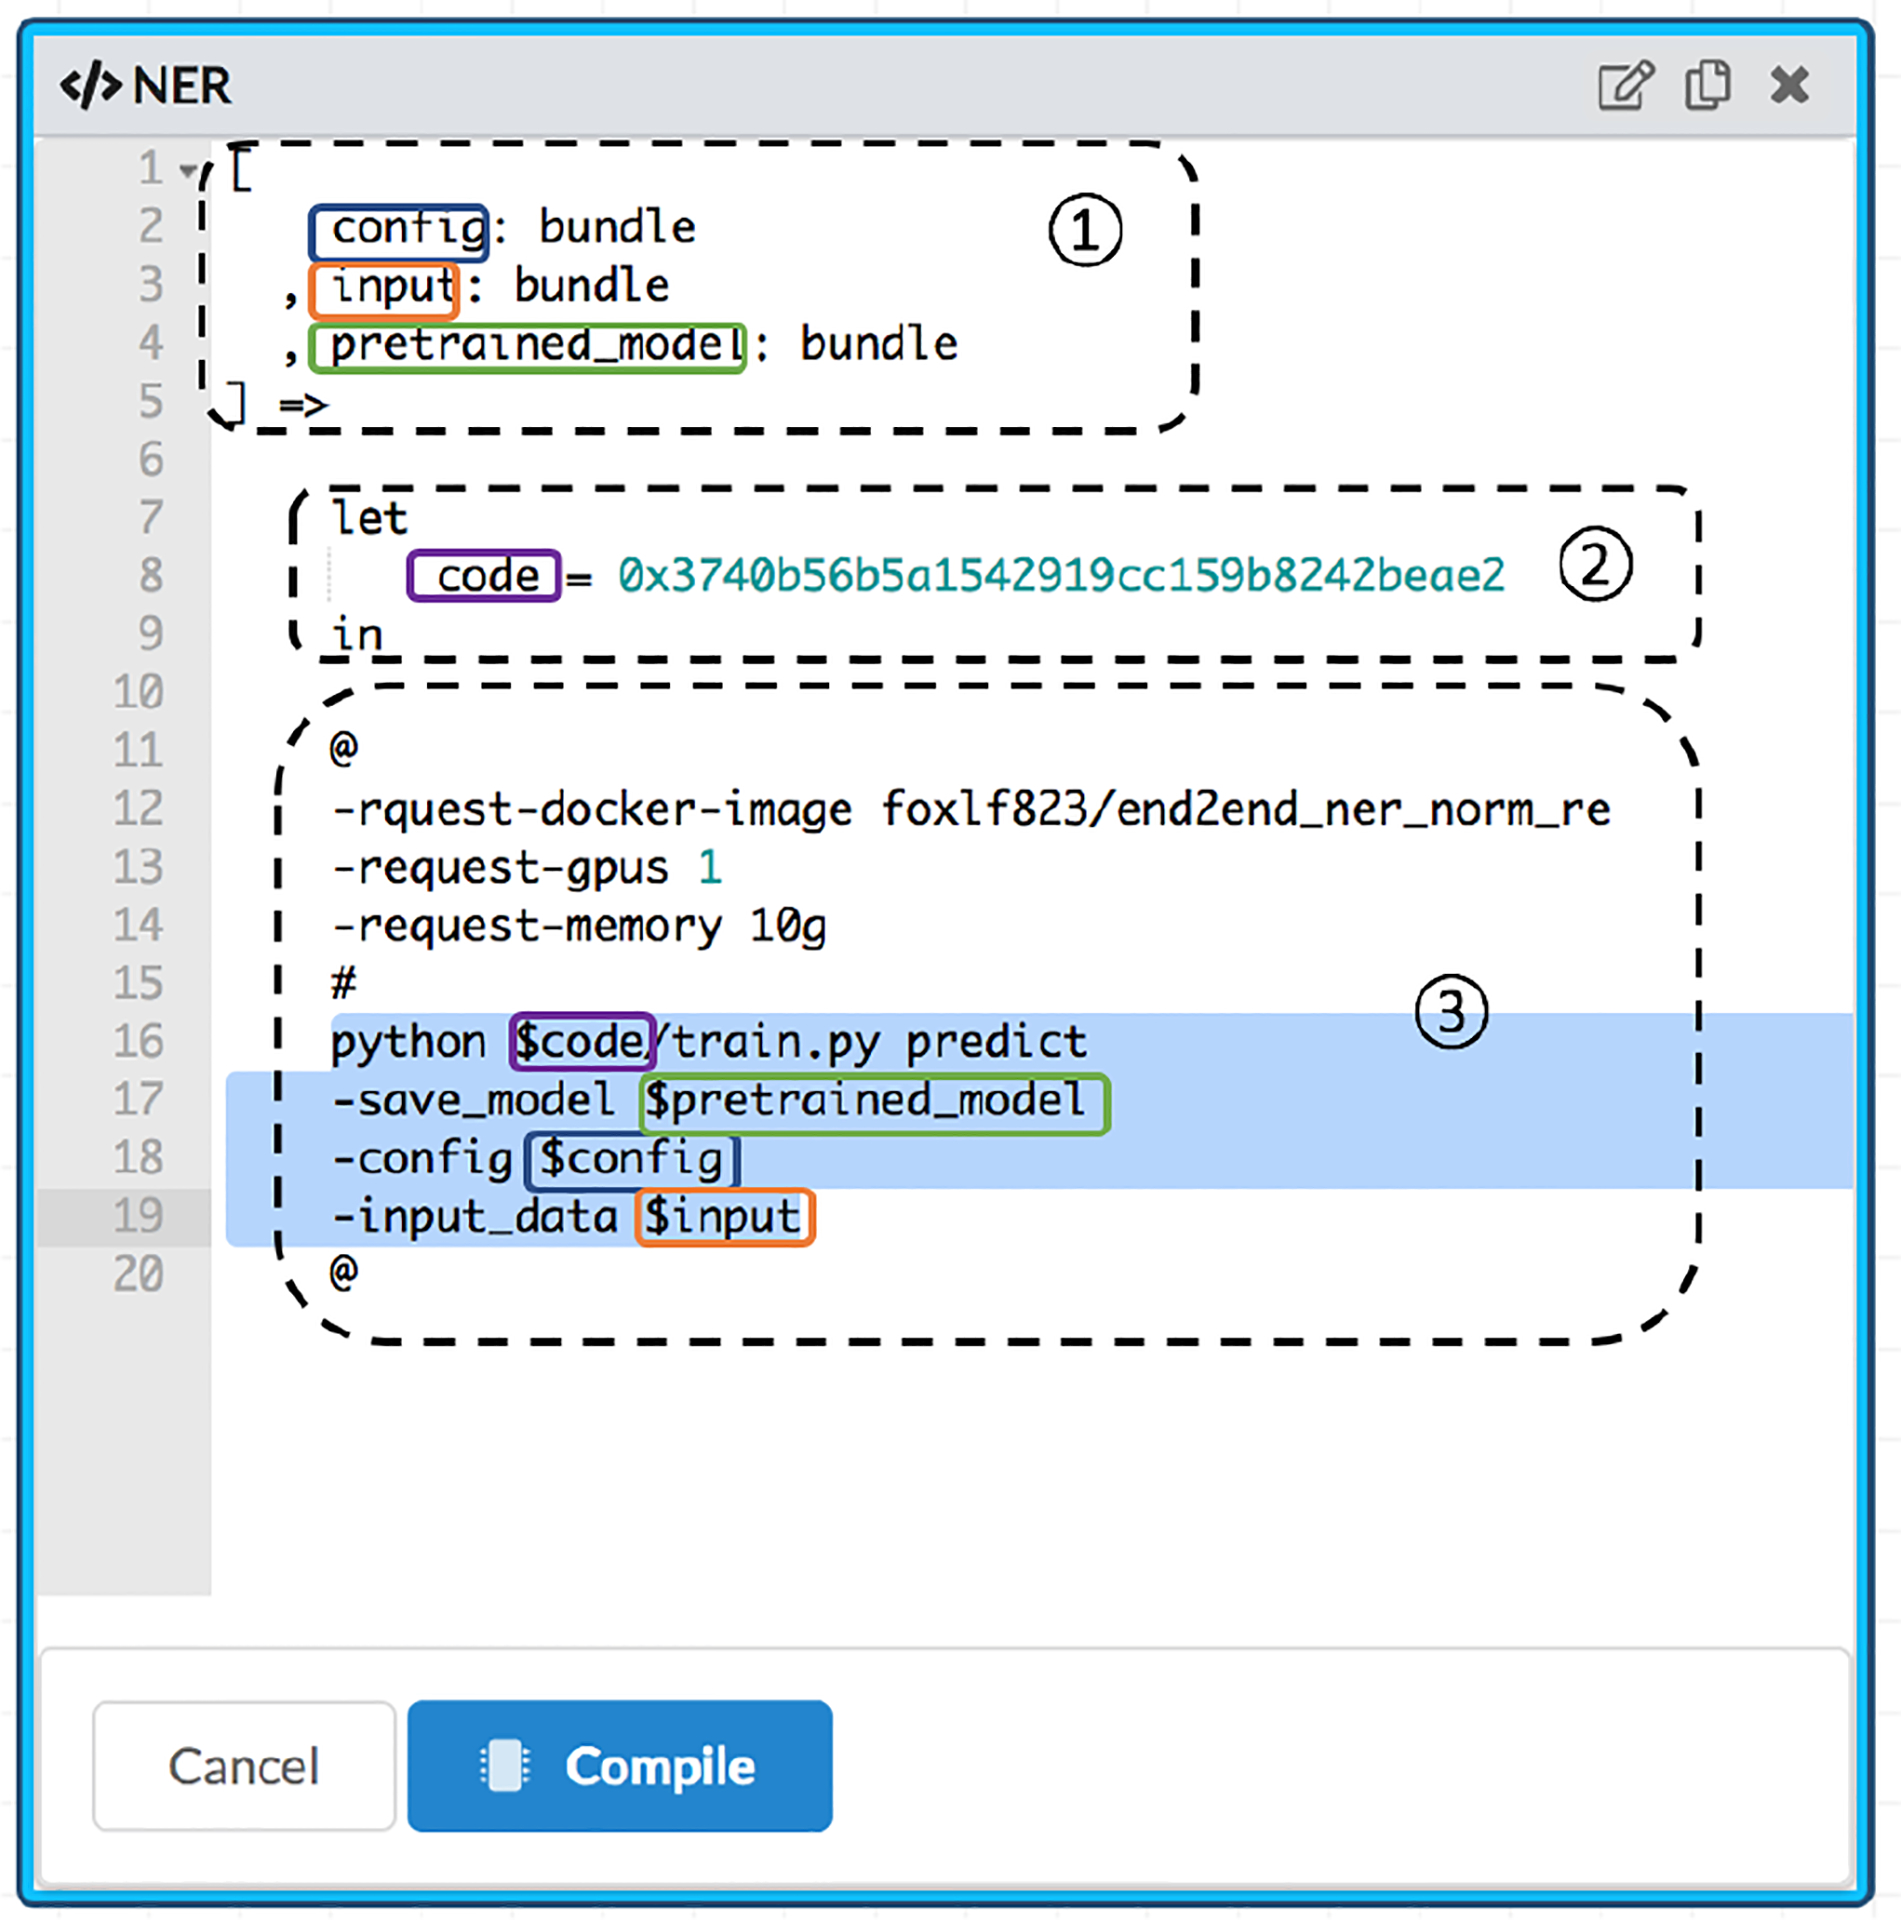Click the edit pencil icon in header

click(x=1624, y=86)
